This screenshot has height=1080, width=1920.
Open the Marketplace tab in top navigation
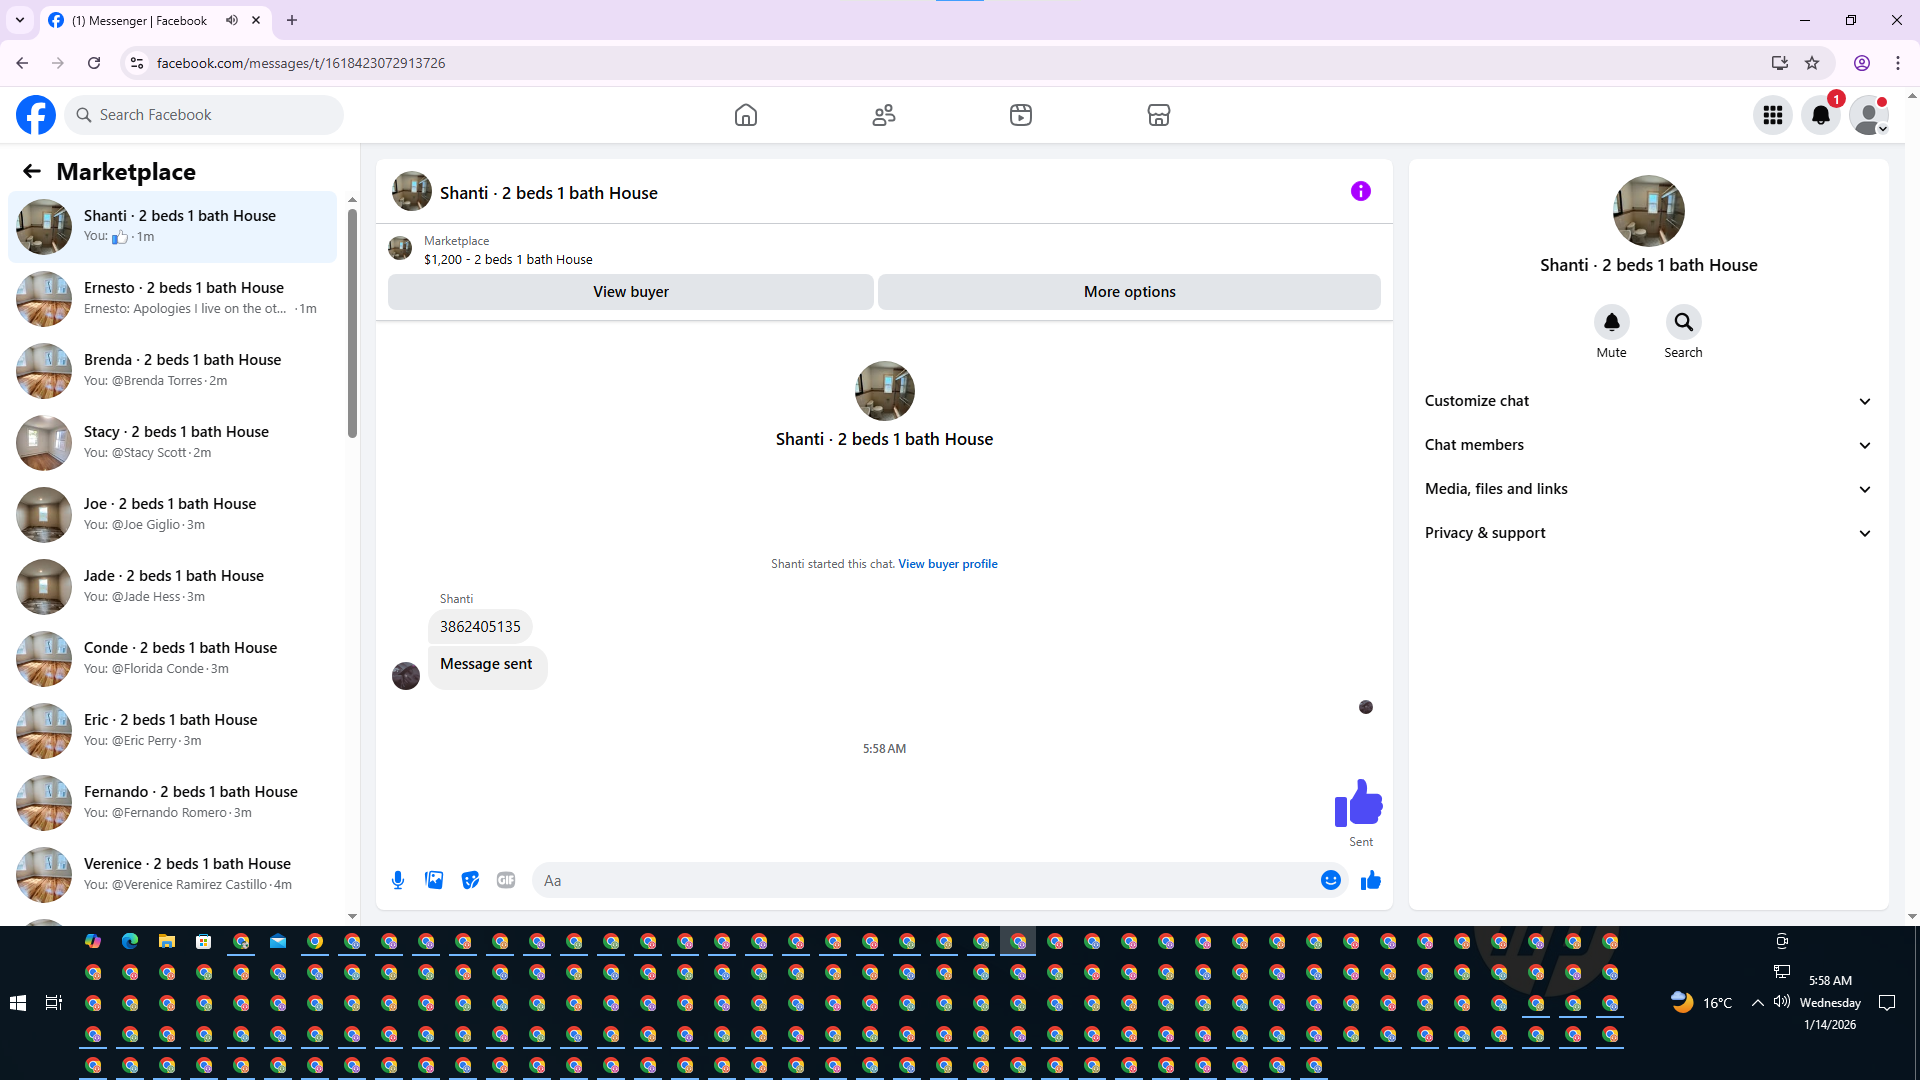1158,115
